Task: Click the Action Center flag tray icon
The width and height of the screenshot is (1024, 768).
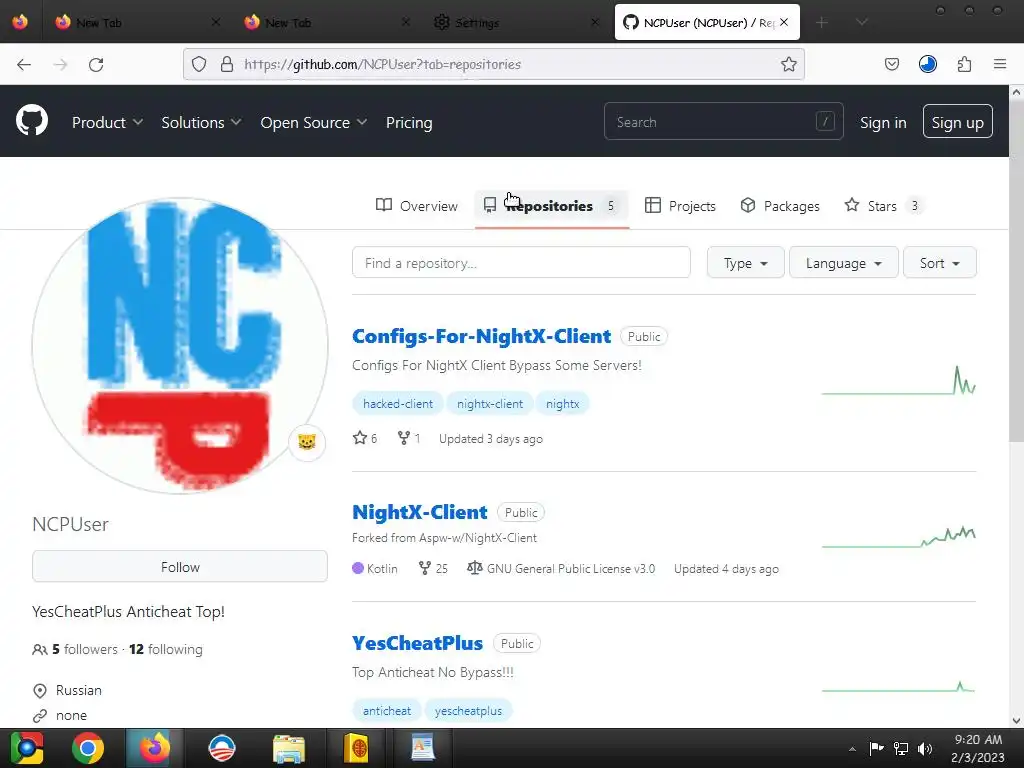Action: point(876,748)
